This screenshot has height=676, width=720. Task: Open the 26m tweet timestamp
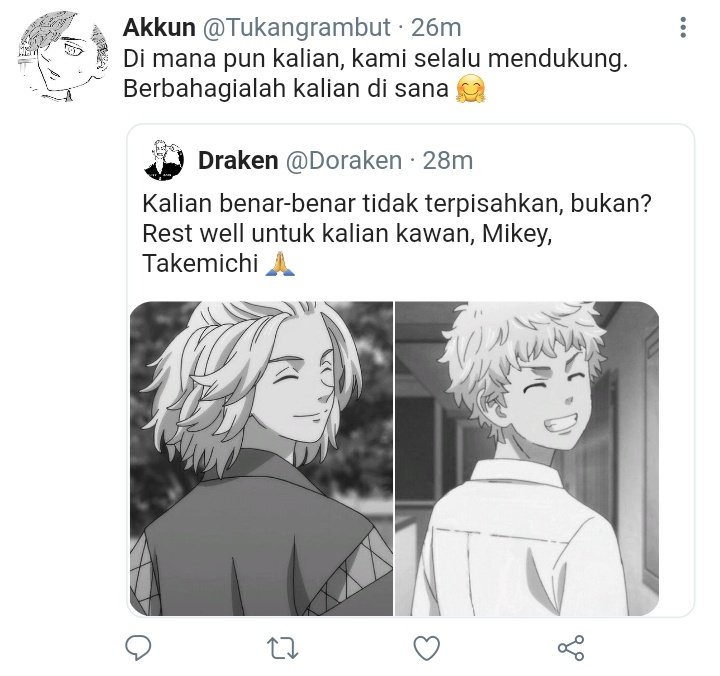coord(436,28)
